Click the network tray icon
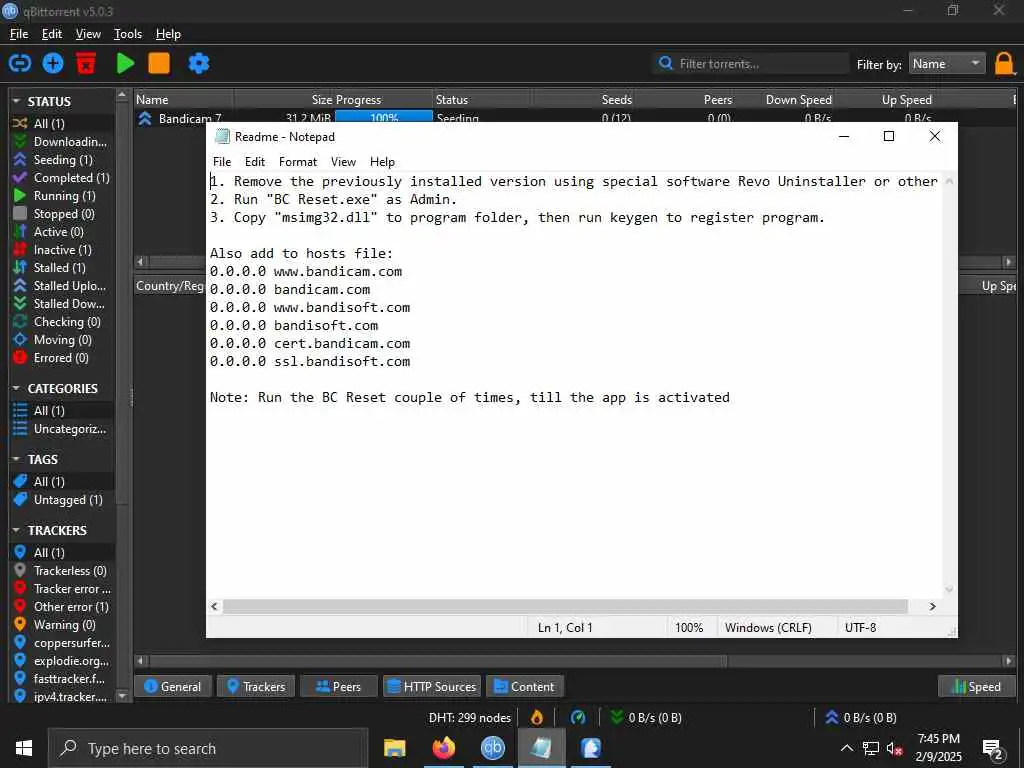The image size is (1024, 768). (871, 749)
